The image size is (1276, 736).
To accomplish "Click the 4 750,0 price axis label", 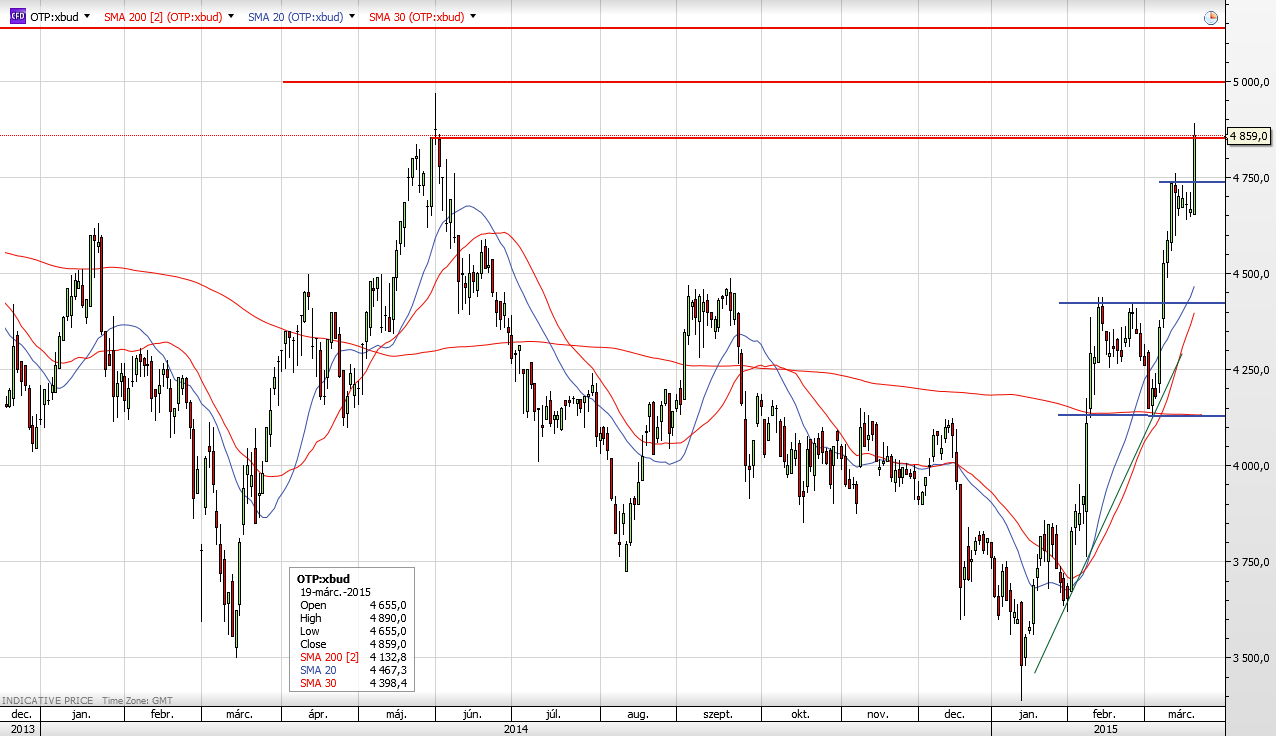I will pos(1251,178).
